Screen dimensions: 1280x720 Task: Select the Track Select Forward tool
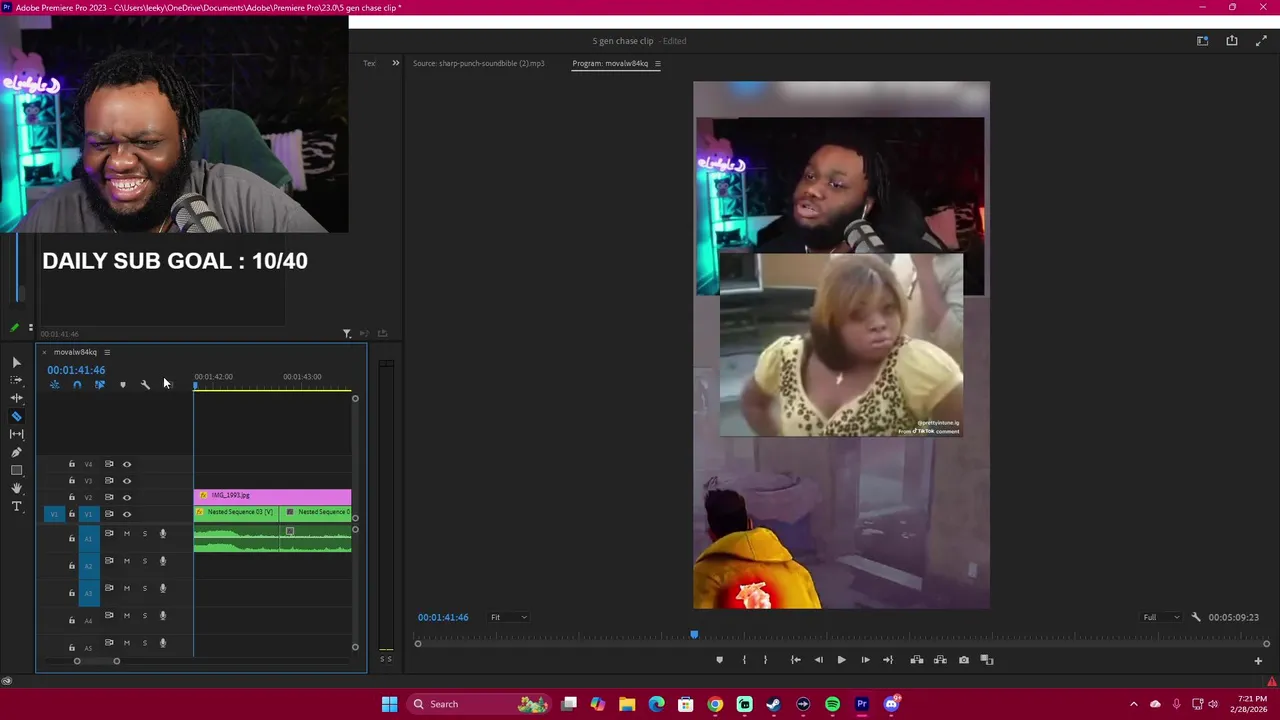pyautogui.click(x=16, y=380)
